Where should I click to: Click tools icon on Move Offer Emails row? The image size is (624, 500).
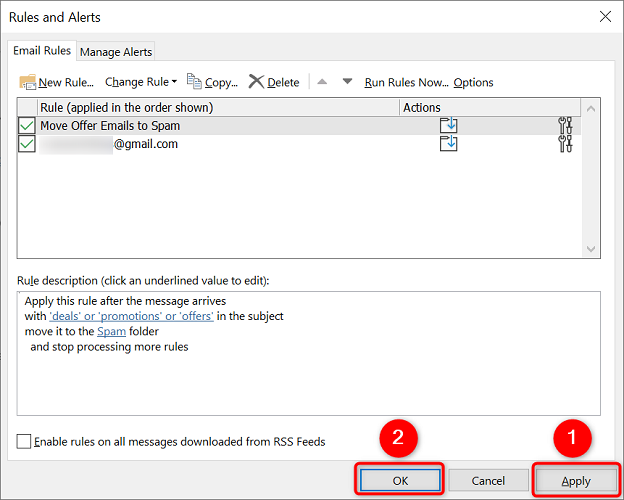565,126
